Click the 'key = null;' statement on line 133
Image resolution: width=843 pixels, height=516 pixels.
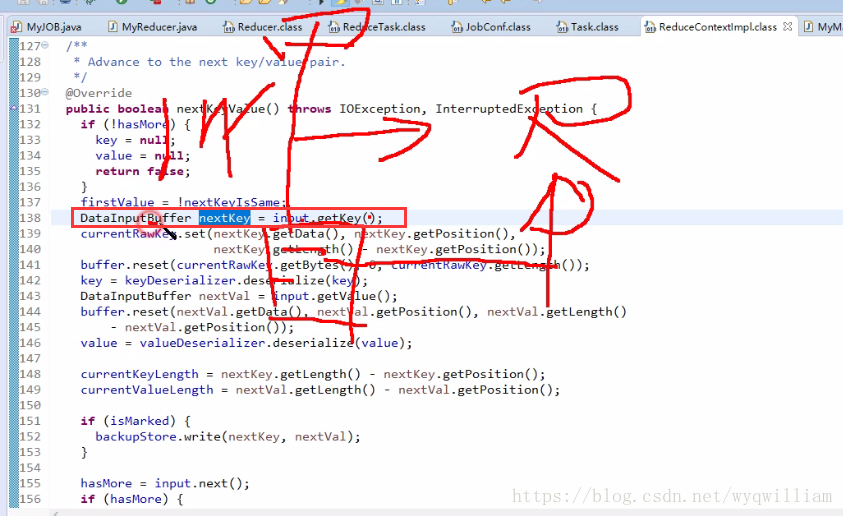point(135,140)
